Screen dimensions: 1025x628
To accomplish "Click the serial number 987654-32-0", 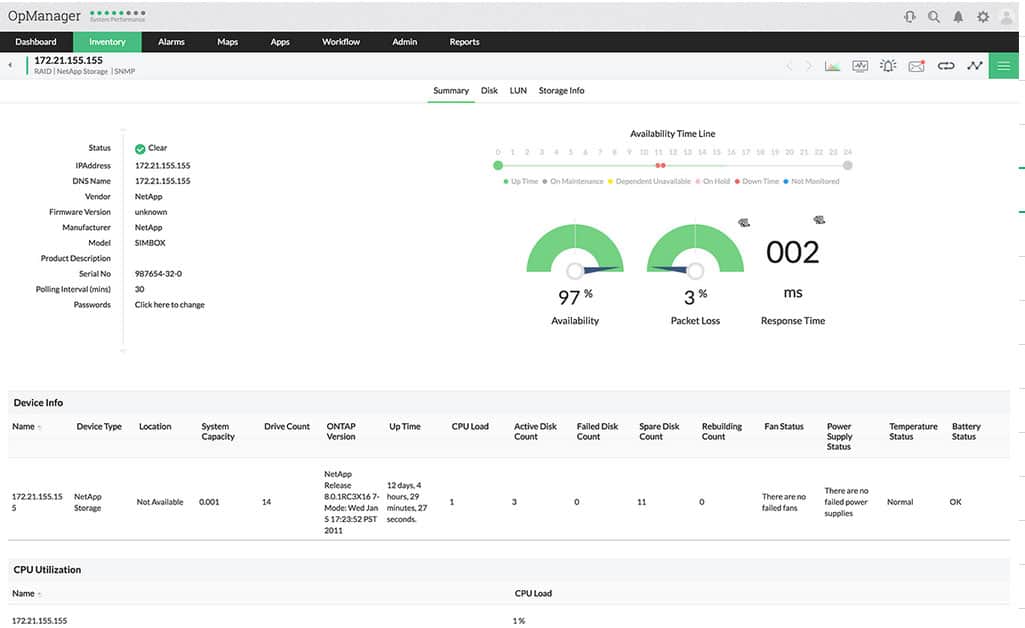I will tap(158, 274).
